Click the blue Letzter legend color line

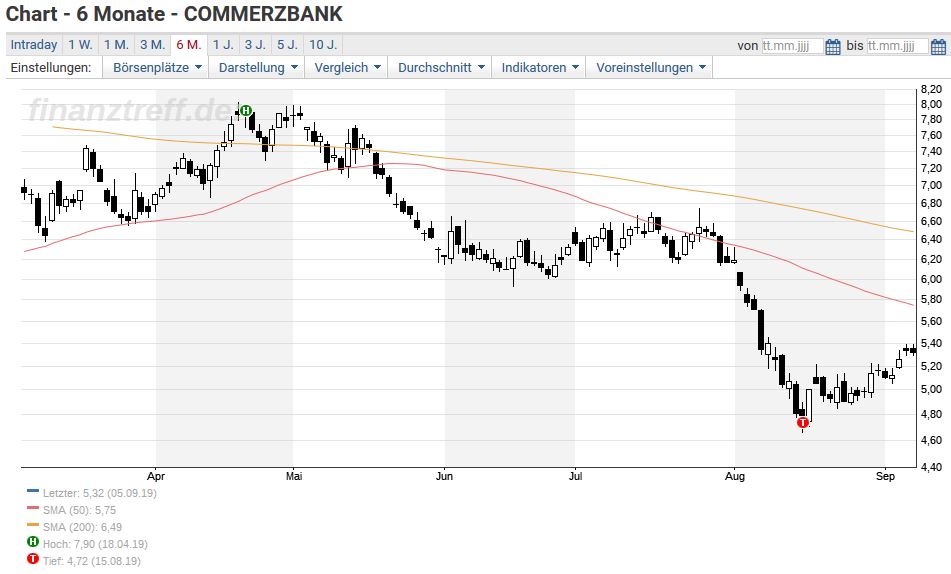pyautogui.click(x=33, y=491)
